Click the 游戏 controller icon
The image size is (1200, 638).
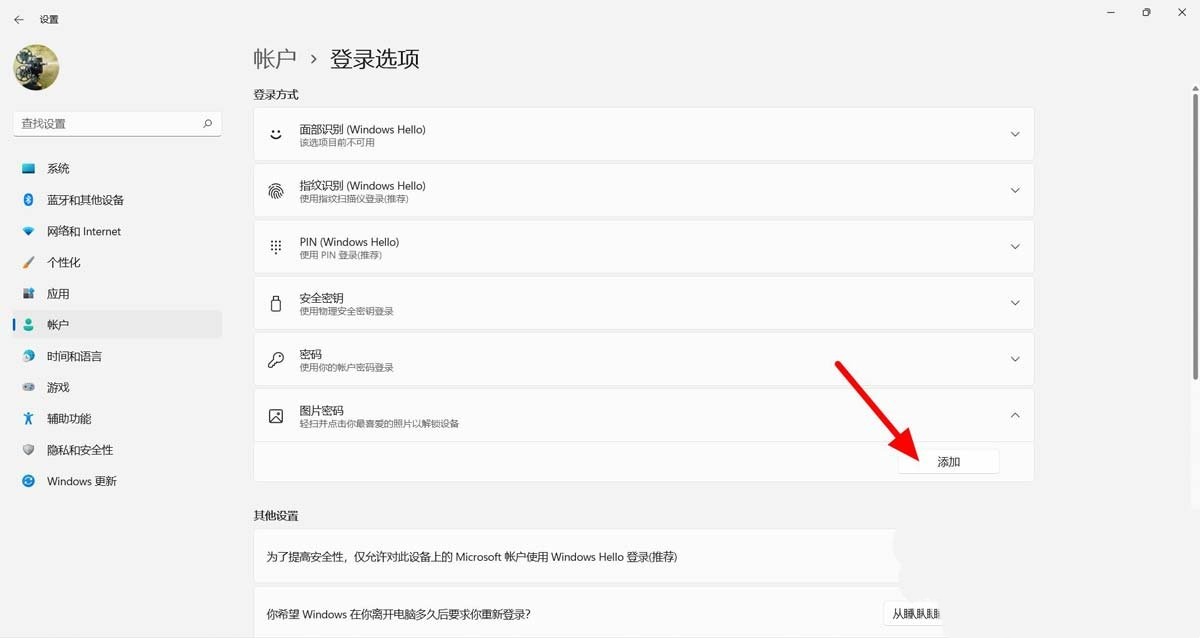28,387
